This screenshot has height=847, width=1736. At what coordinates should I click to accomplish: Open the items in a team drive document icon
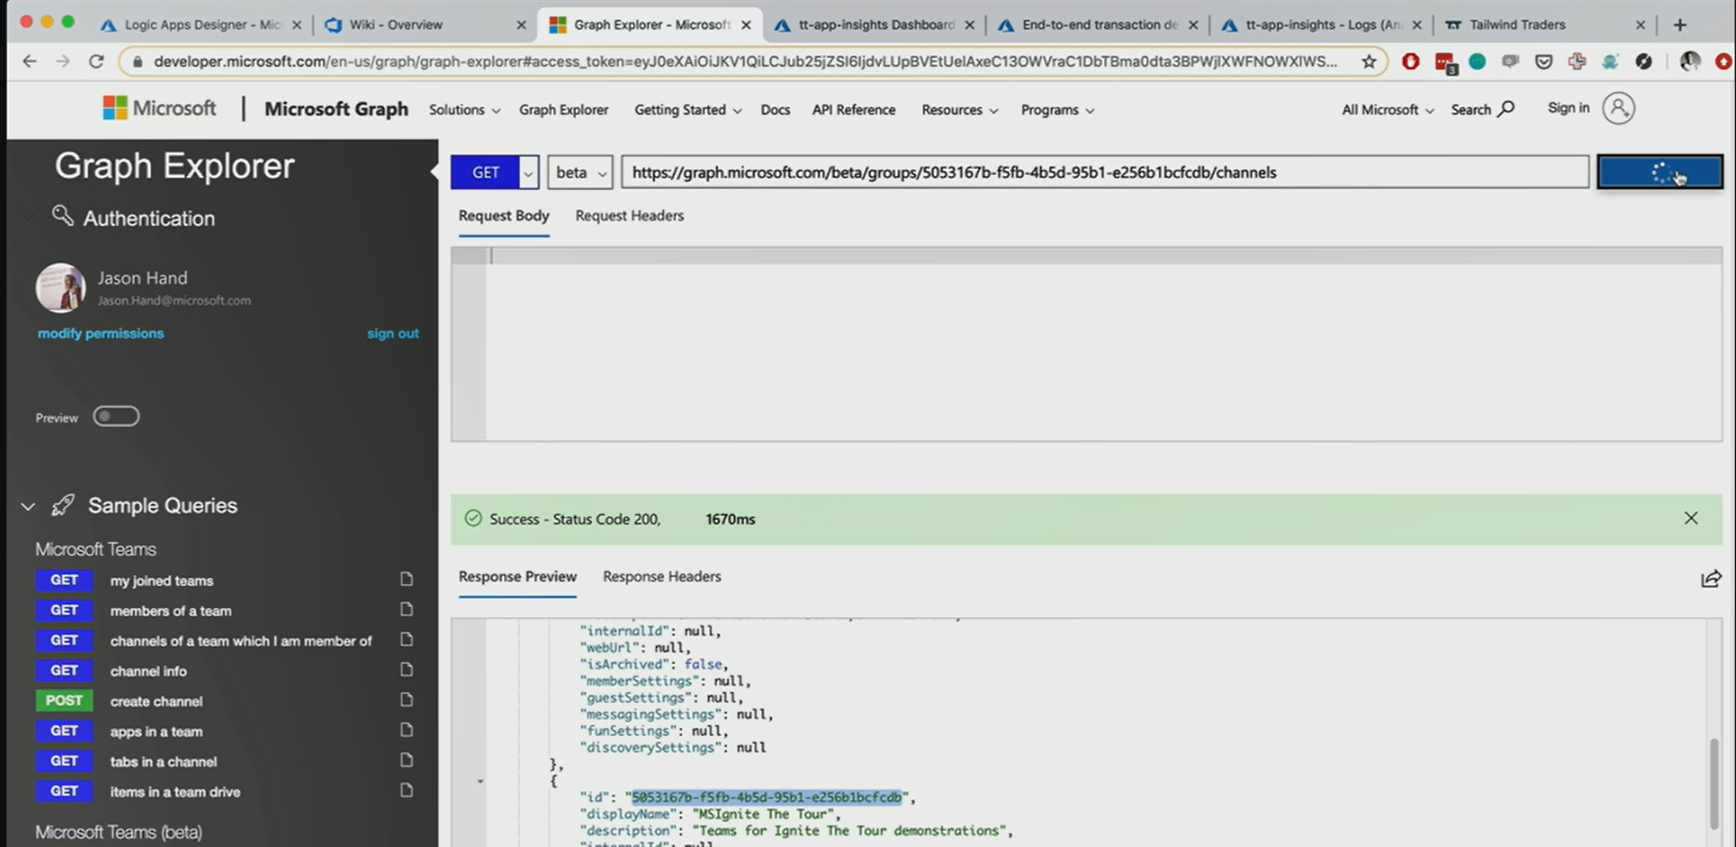pos(406,790)
